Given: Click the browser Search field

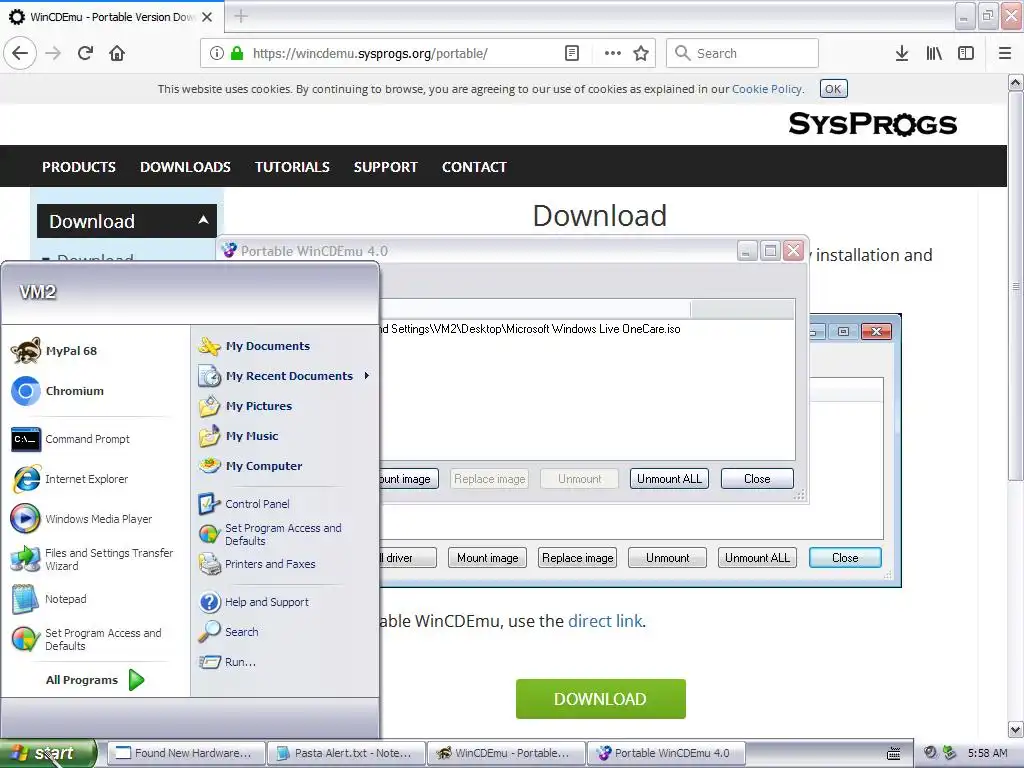Looking at the screenshot, I should pyautogui.click(x=743, y=54).
